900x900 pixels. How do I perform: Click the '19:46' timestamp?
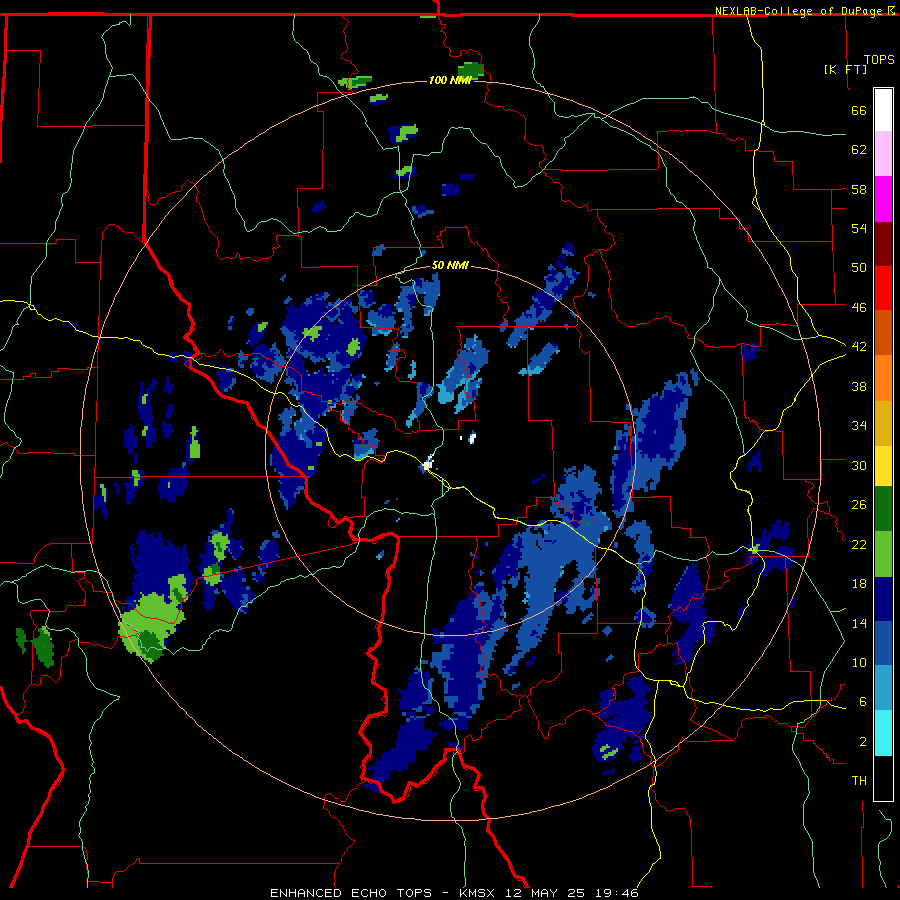tap(617, 893)
